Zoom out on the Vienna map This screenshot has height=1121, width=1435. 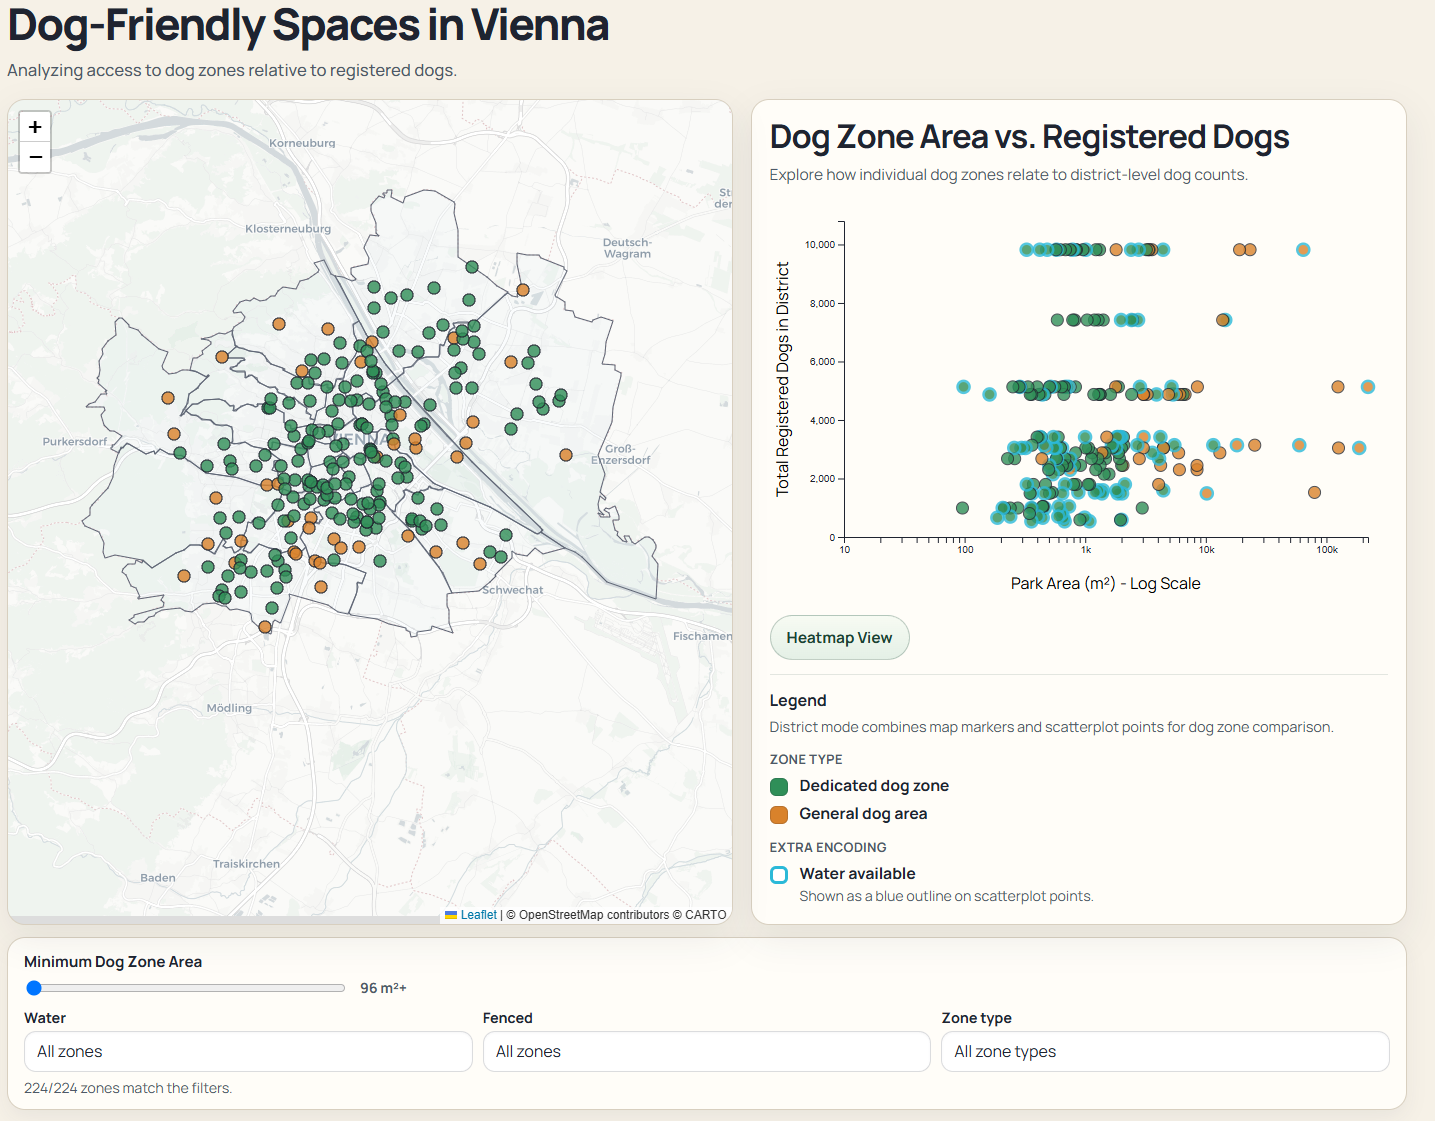coord(35,157)
